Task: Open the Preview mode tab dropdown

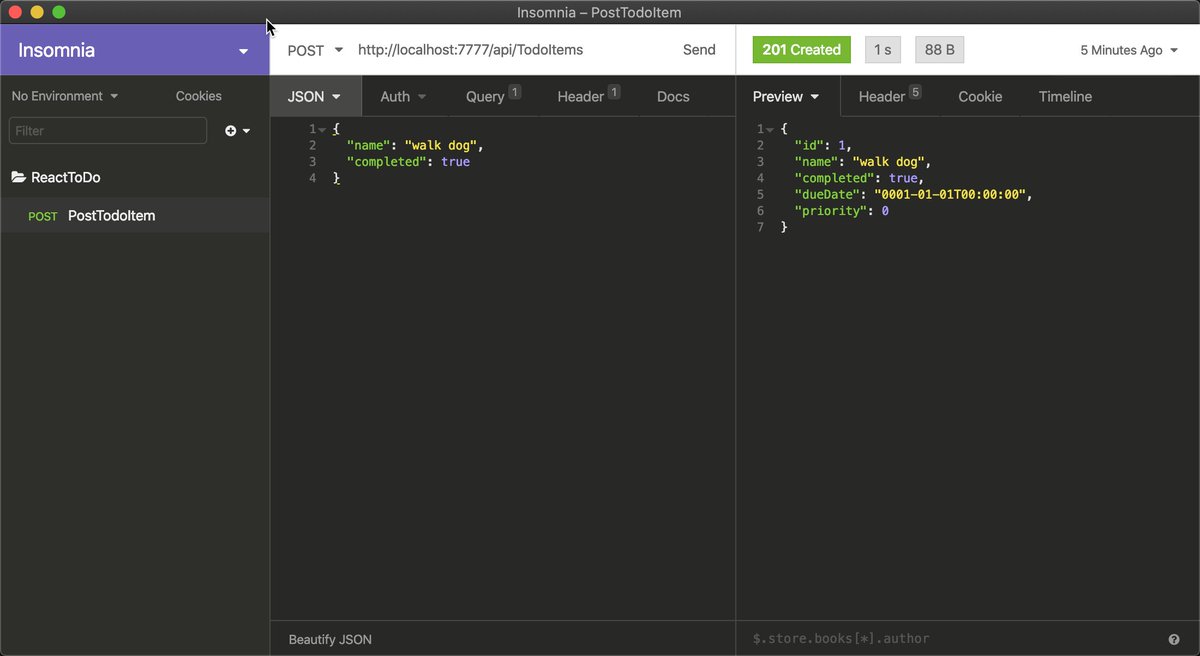Action: (x=786, y=97)
